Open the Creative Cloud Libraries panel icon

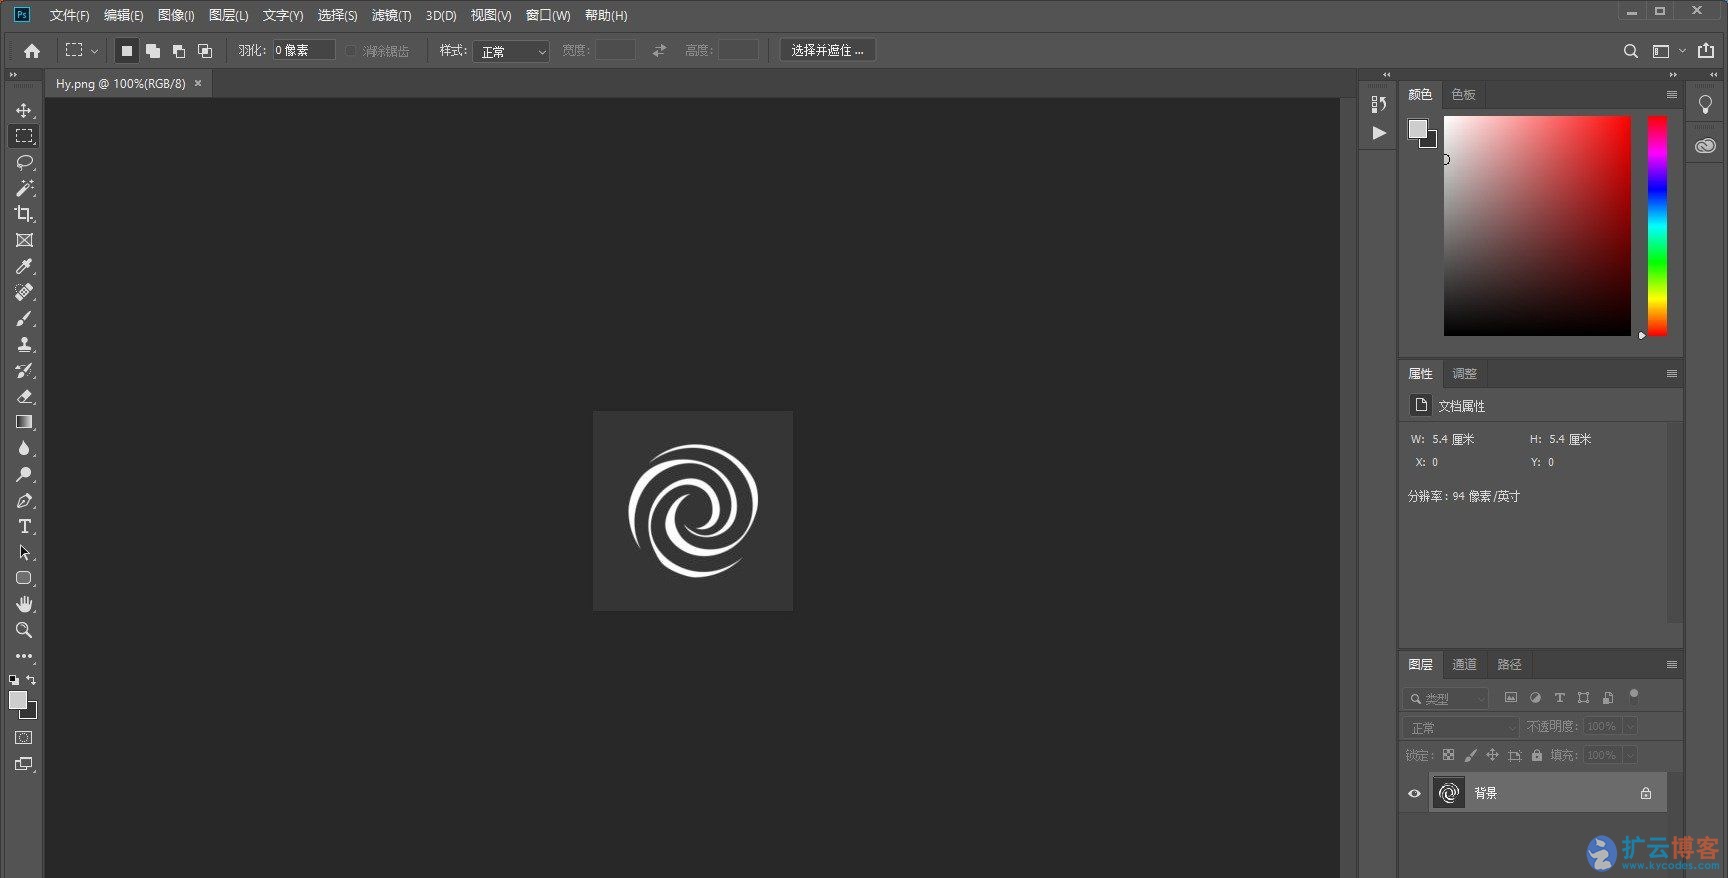[x=1705, y=146]
